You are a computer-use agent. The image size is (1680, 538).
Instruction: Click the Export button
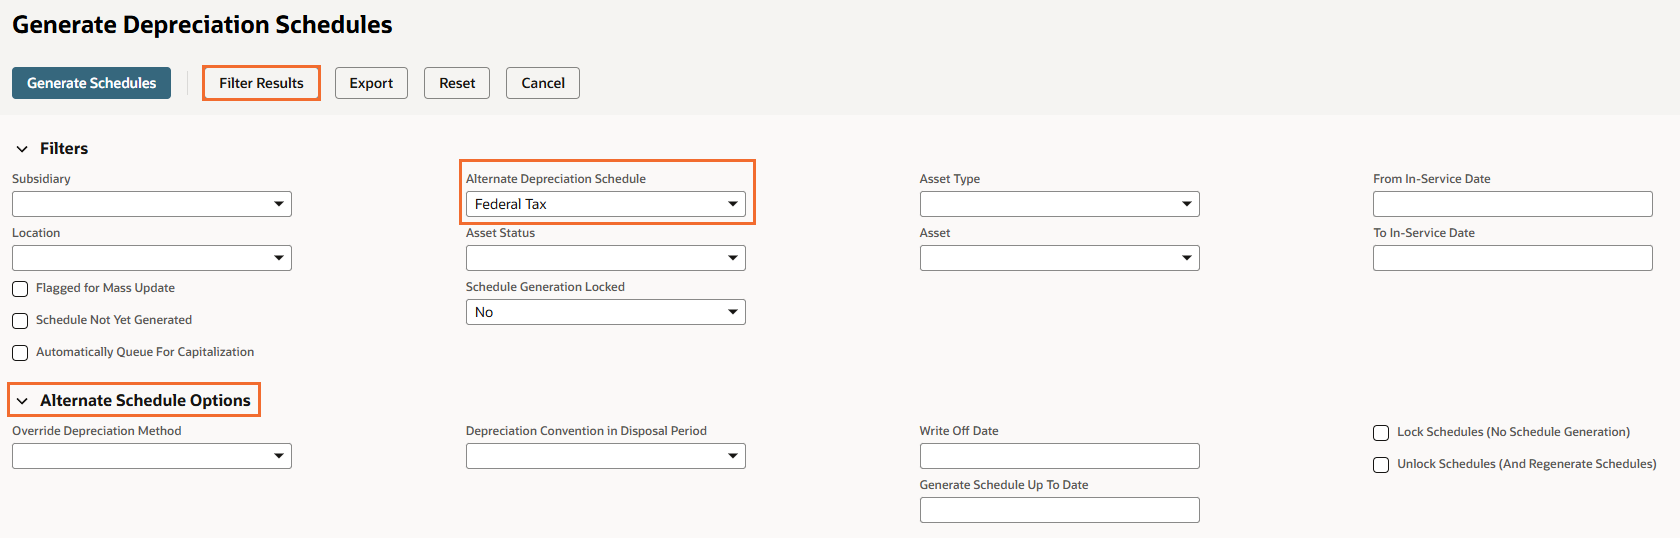point(371,83)
